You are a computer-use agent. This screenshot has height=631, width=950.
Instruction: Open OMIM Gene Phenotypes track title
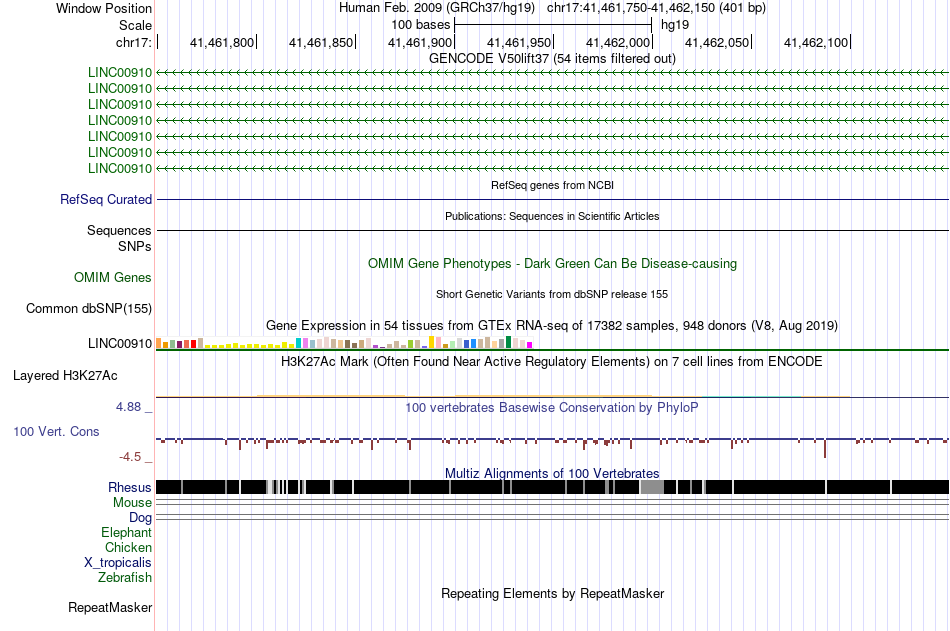[x=552, y=264]
